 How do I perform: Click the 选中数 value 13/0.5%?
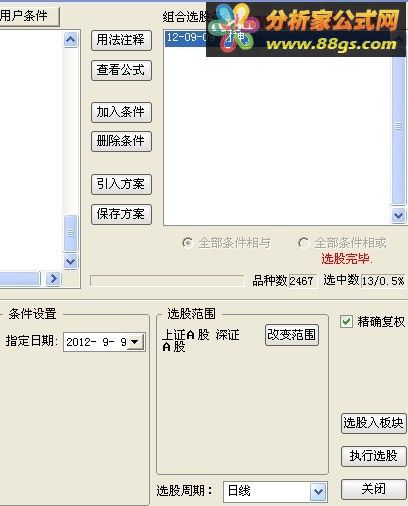point(383,281)
